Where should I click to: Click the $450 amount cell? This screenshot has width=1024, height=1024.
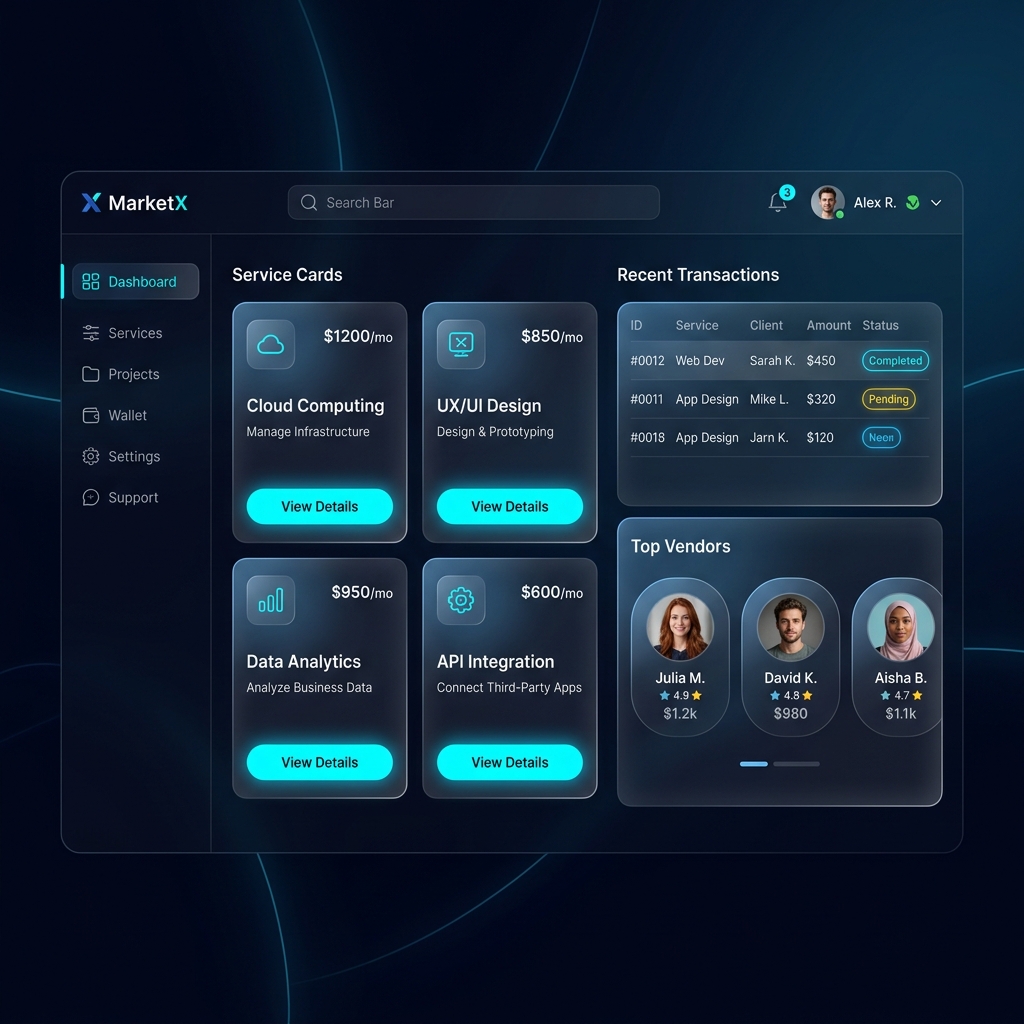(821, 360)
